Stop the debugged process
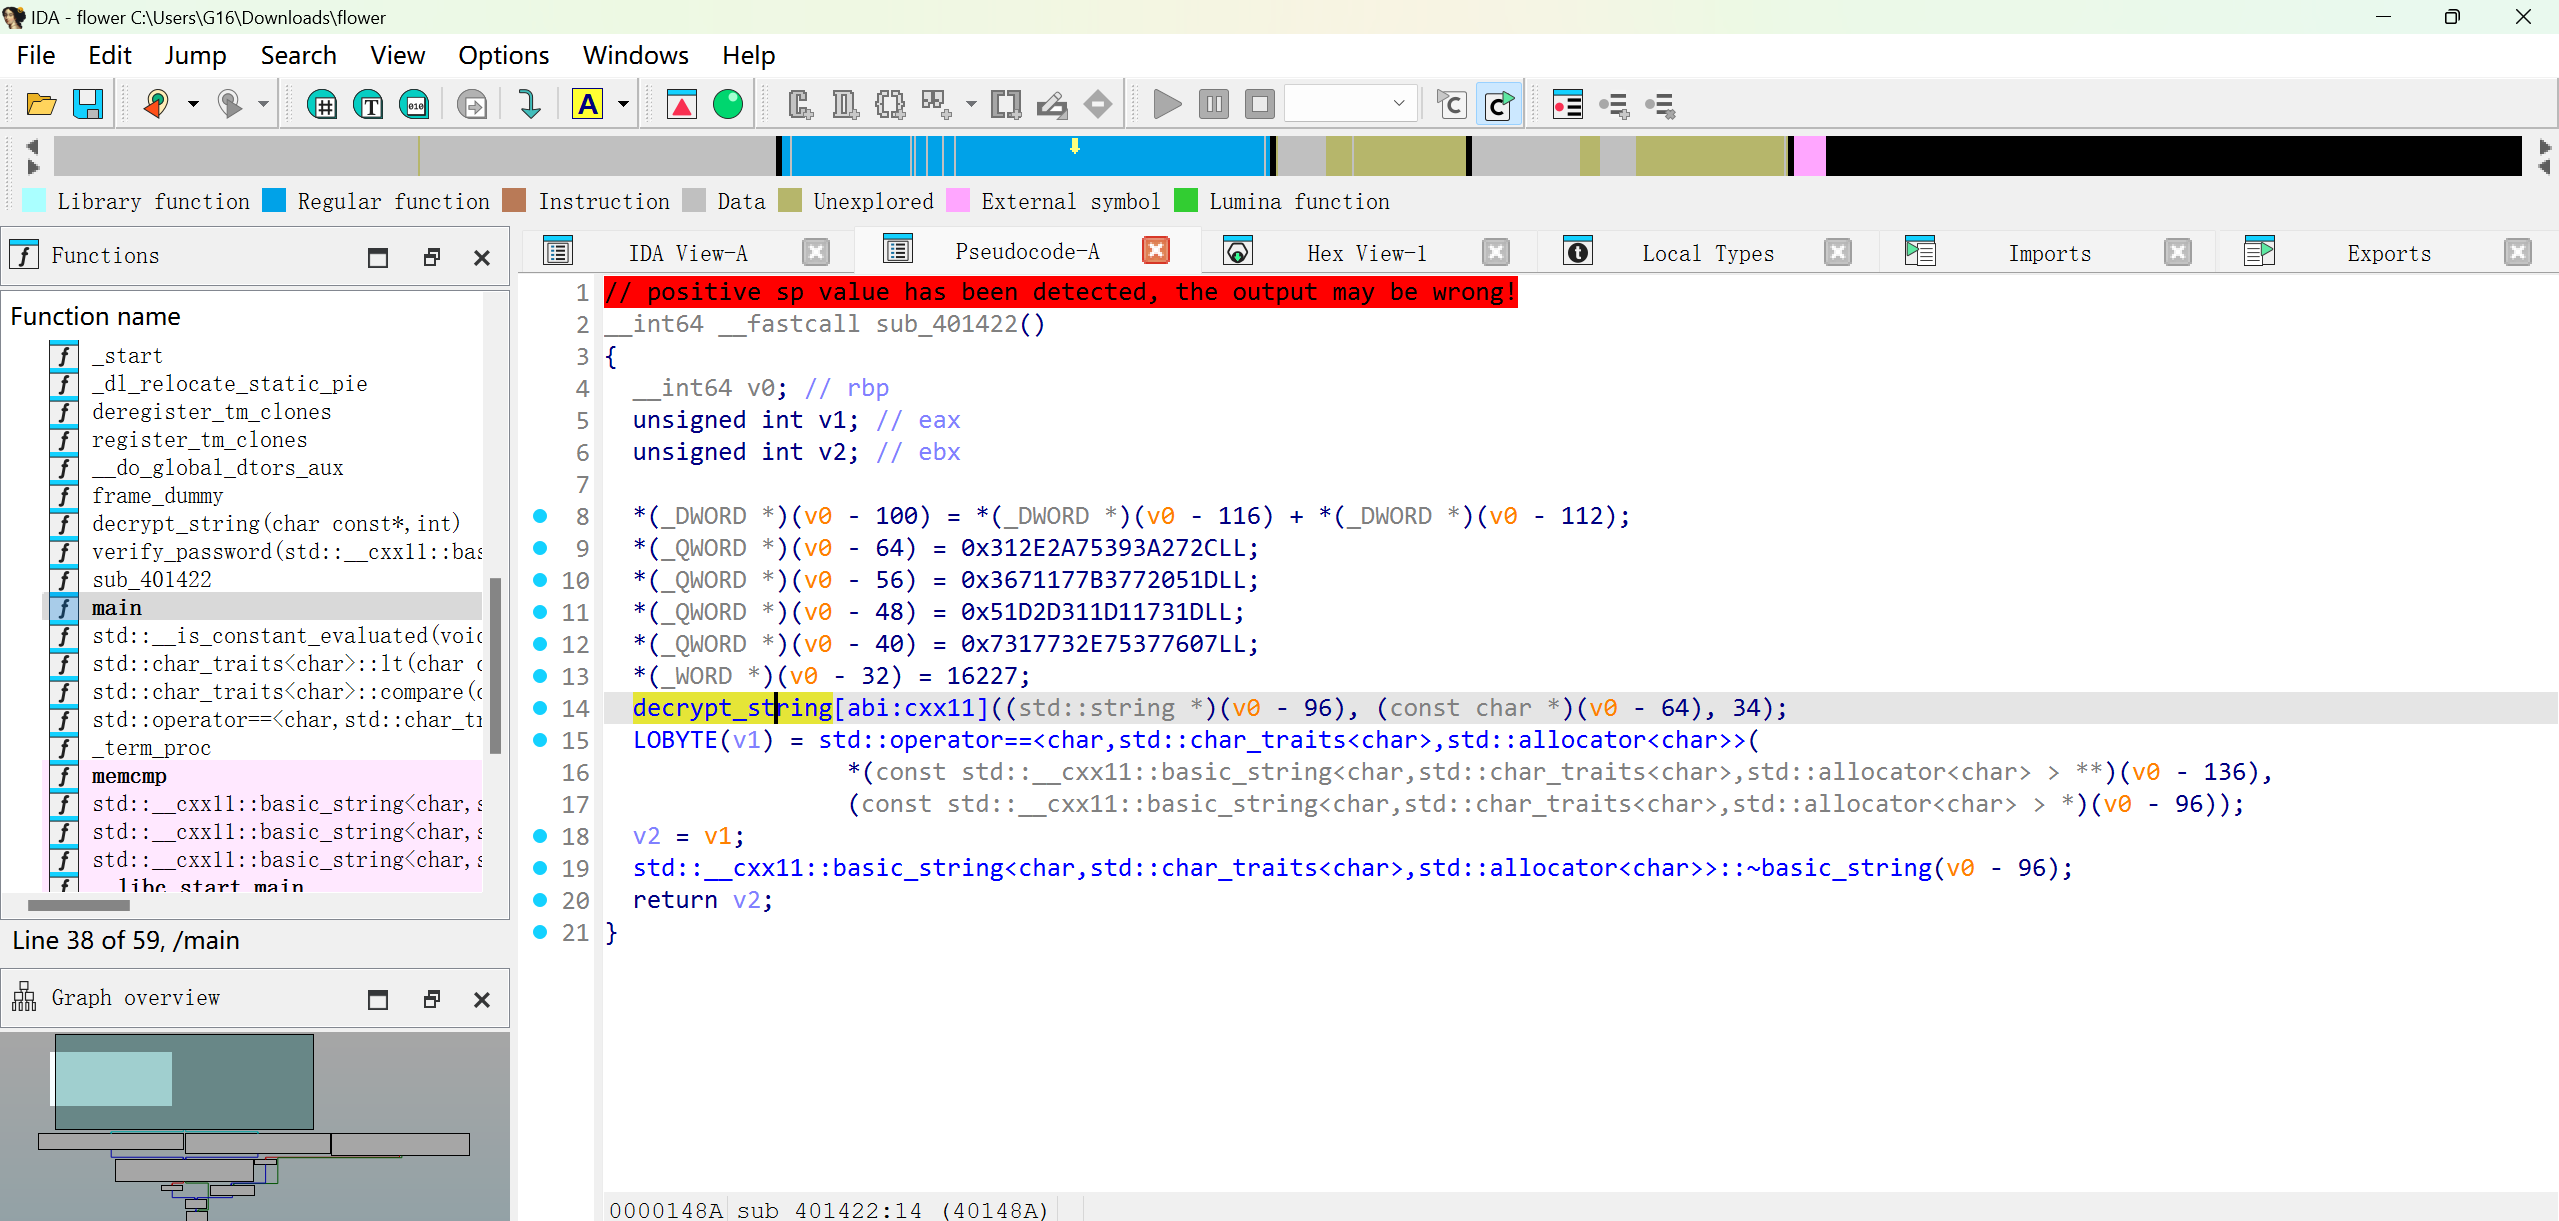This screenshot has height=1221, width=2559. (x=1259, y=103)
